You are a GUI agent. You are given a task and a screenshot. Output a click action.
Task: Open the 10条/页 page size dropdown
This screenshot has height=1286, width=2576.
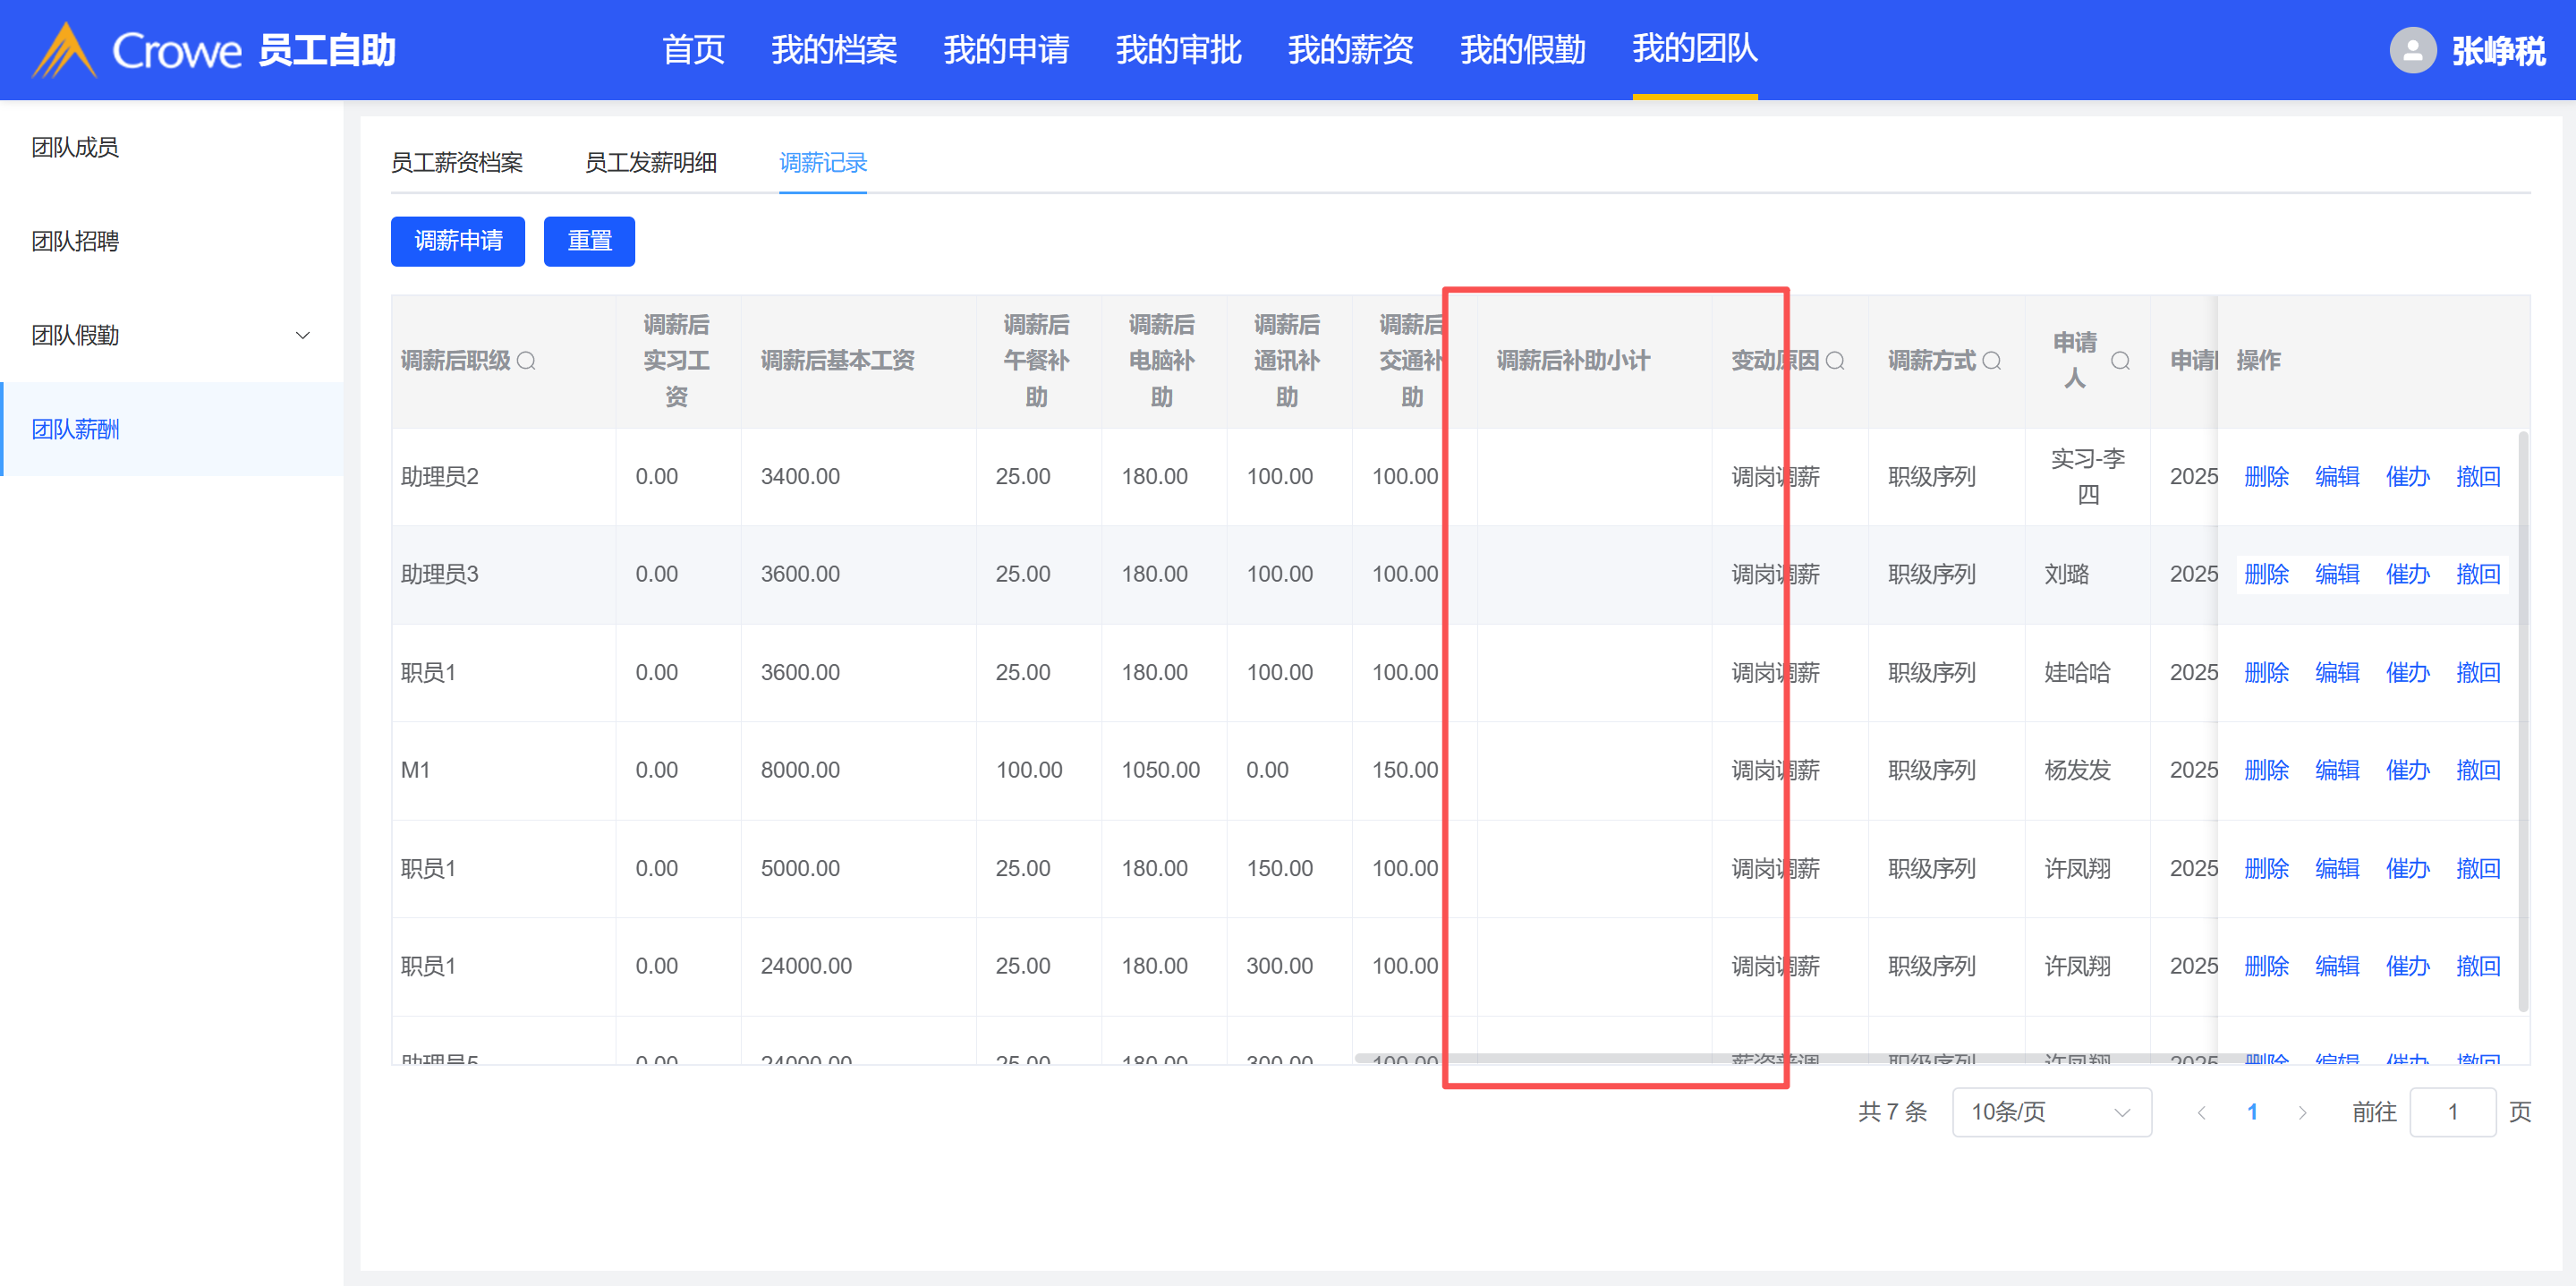[2050, 1112]
